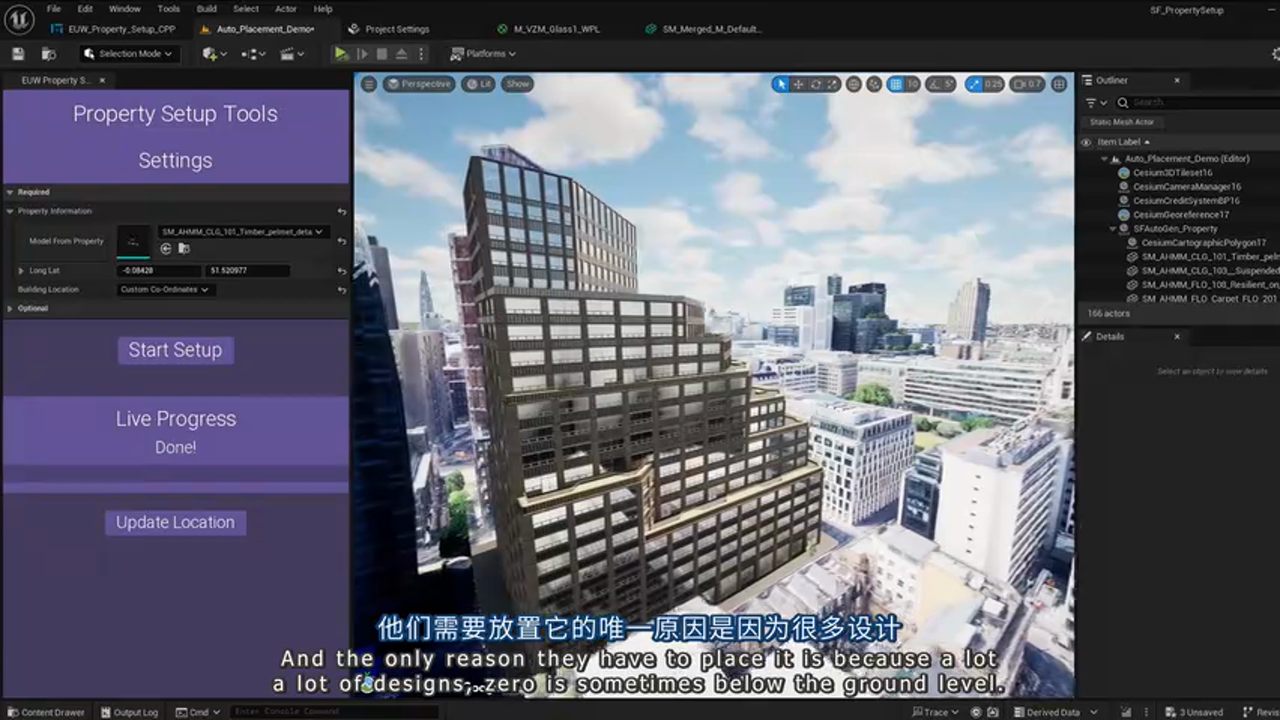Select the Rotate transform tool
This screenshot has width=1280, height=720.
[x=813, y=84]
